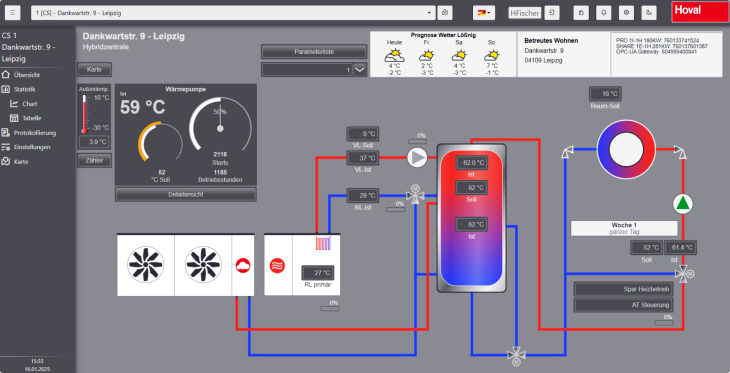Click the gray pump icon near VL-Ist
Image resolution: width=730 pixels, height=373 pixels.
tap(417, 157)
